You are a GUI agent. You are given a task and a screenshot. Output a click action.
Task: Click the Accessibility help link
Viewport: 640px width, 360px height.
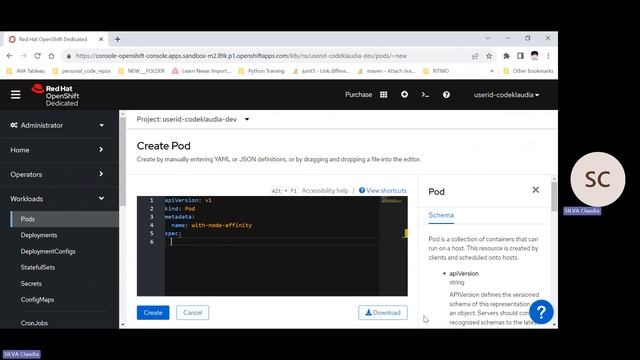[x=325, y=191]
